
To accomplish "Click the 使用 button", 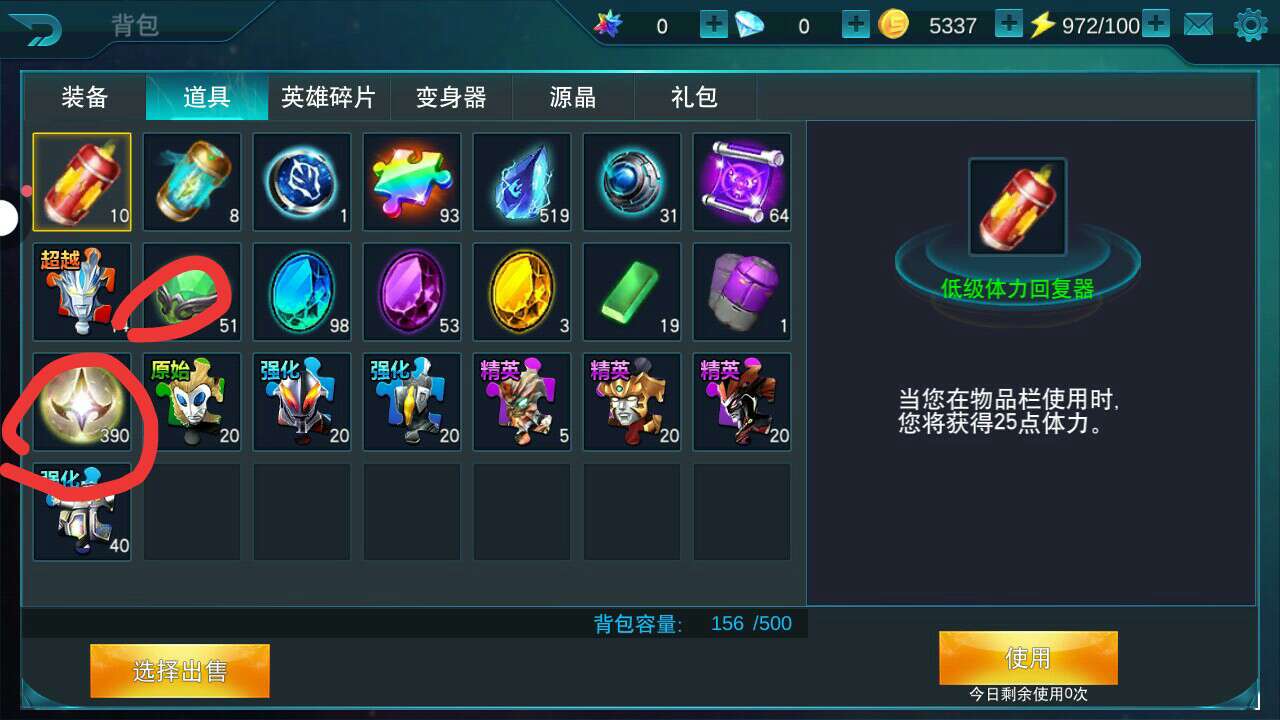I will pos(1028,657).
